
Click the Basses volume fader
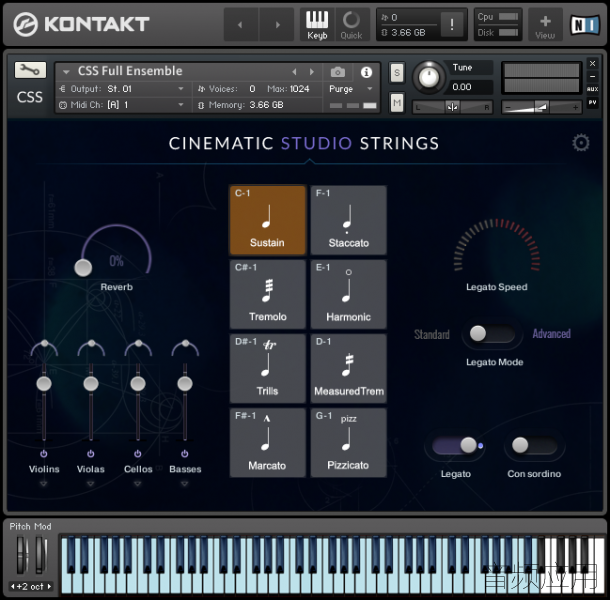click(x=185, y=384)
